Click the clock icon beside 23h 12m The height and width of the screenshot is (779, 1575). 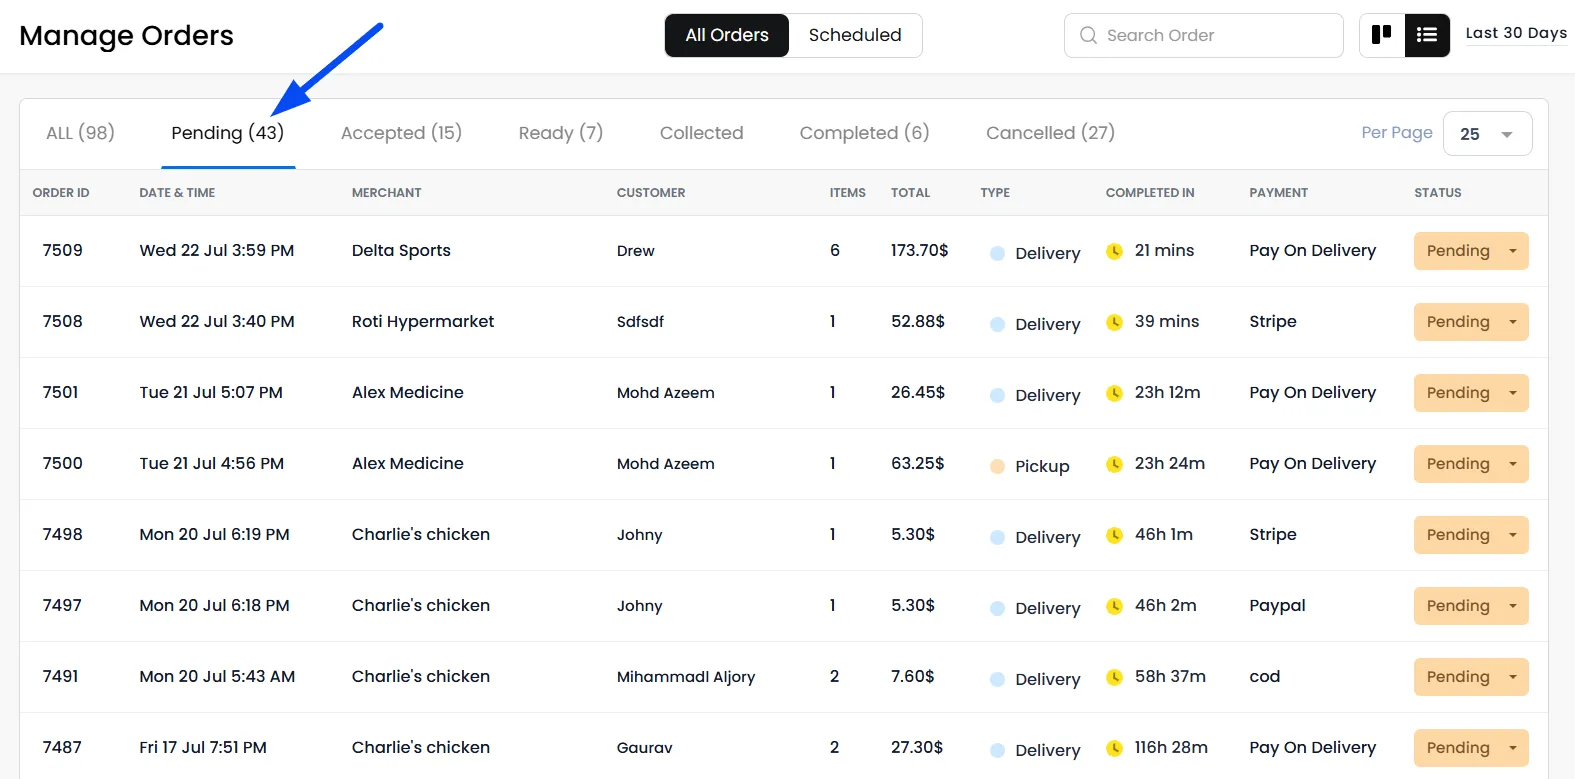point(1114,393)
